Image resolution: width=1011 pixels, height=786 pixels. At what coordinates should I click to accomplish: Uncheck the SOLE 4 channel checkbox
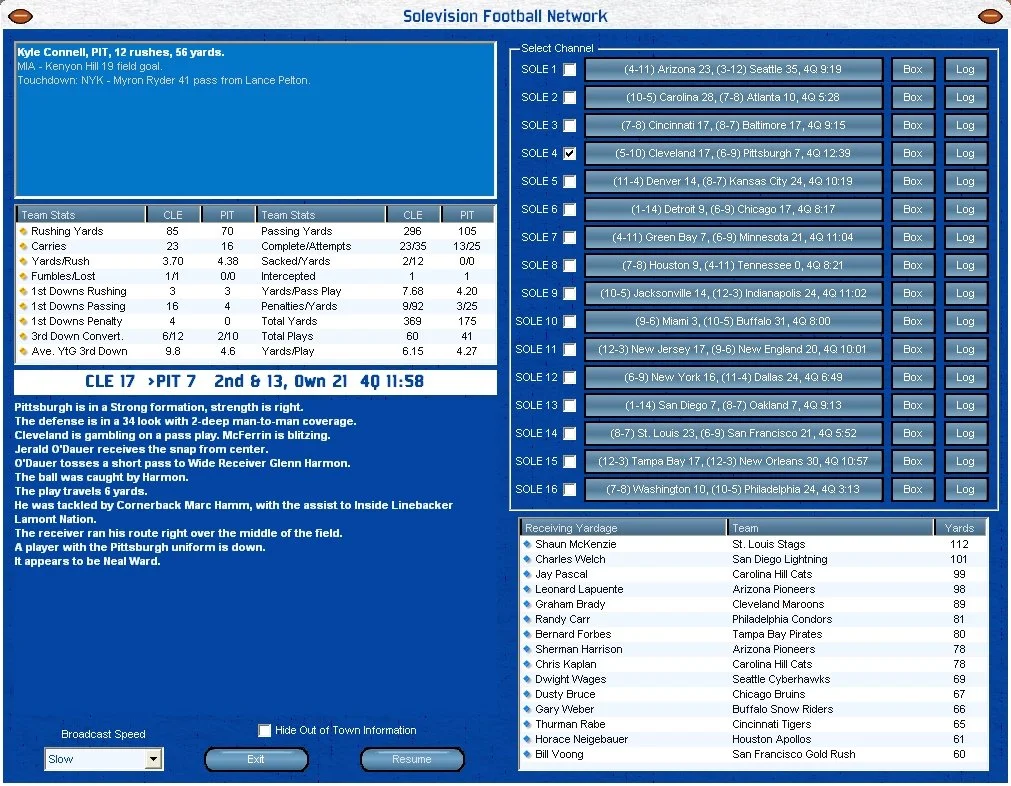click(571, 153)
